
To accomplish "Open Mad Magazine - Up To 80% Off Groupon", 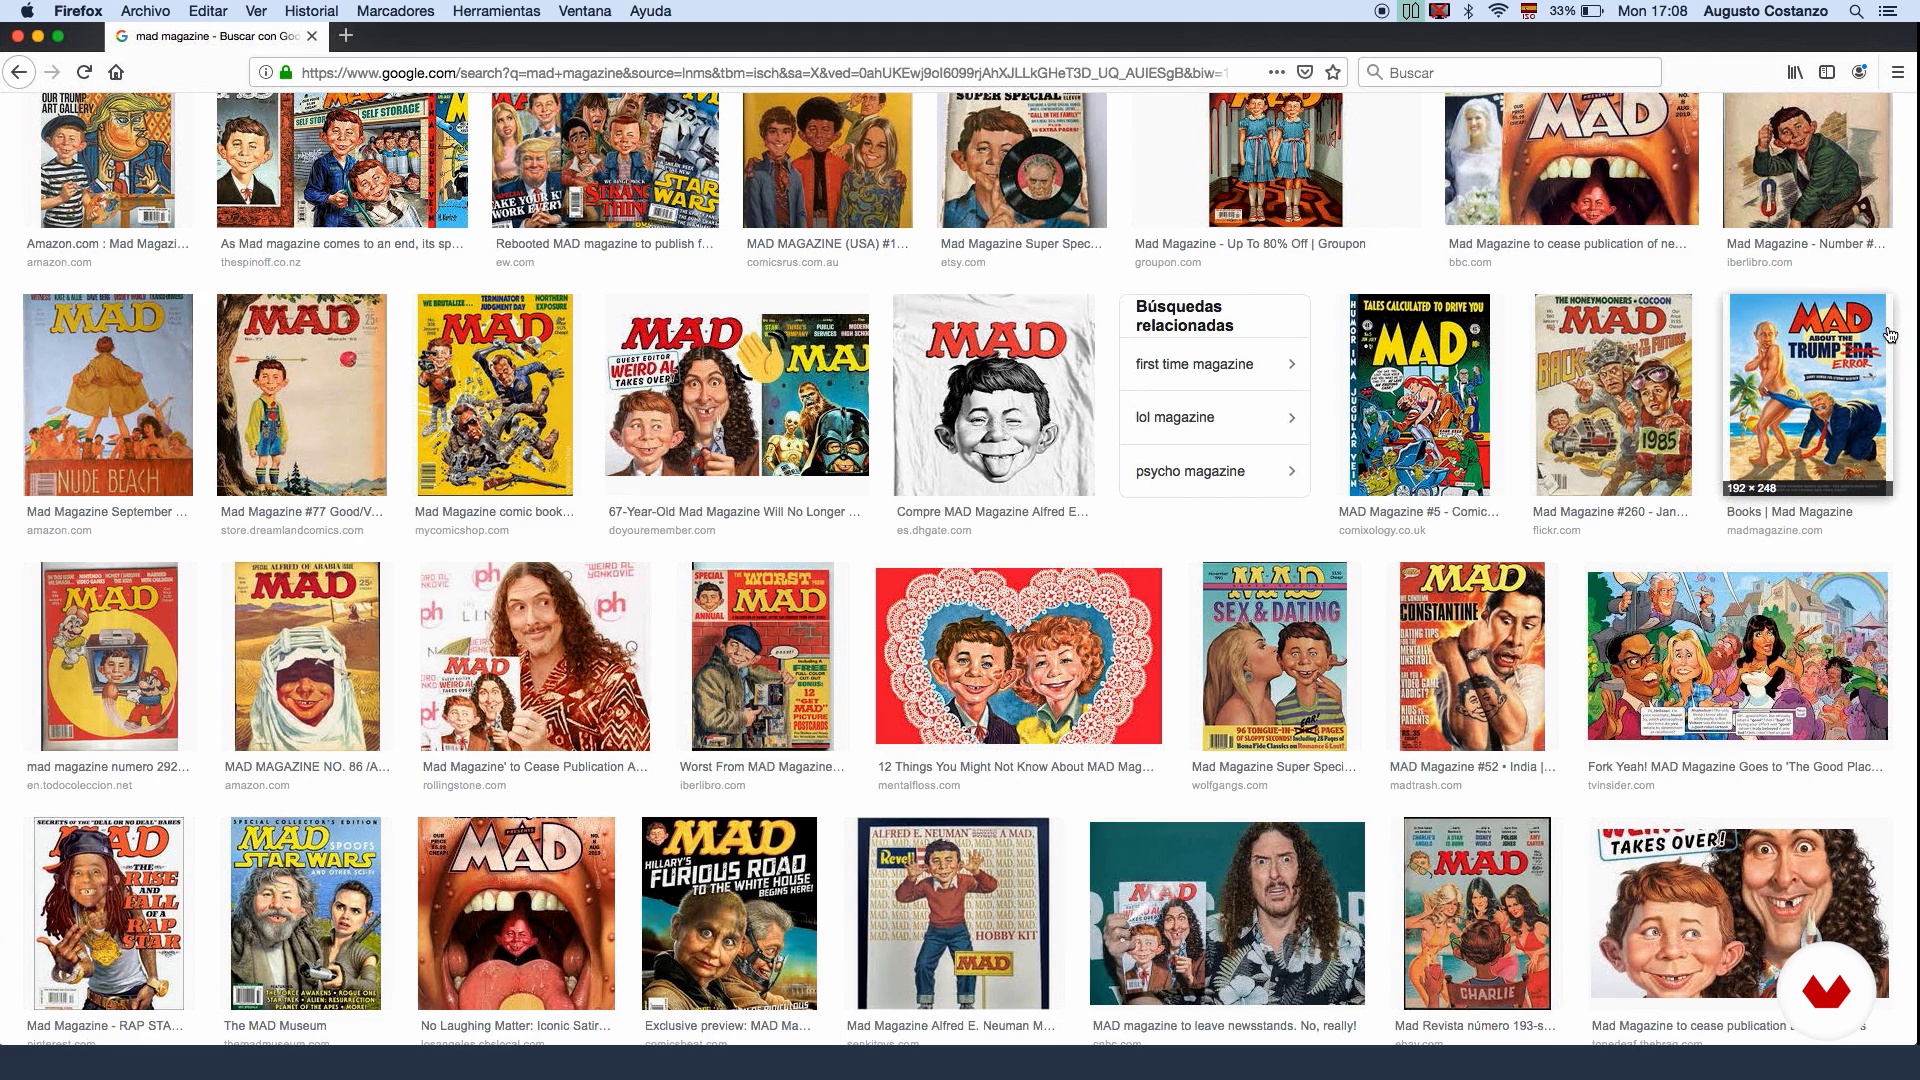I will tap(1250, 244).
